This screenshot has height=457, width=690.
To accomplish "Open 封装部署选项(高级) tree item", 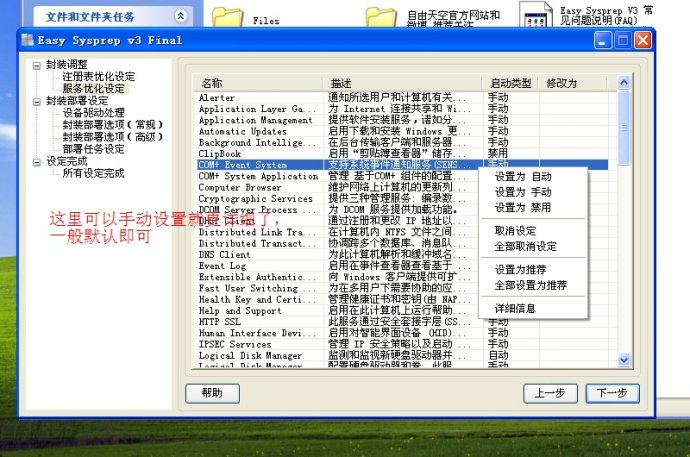I will pos(113,137).
